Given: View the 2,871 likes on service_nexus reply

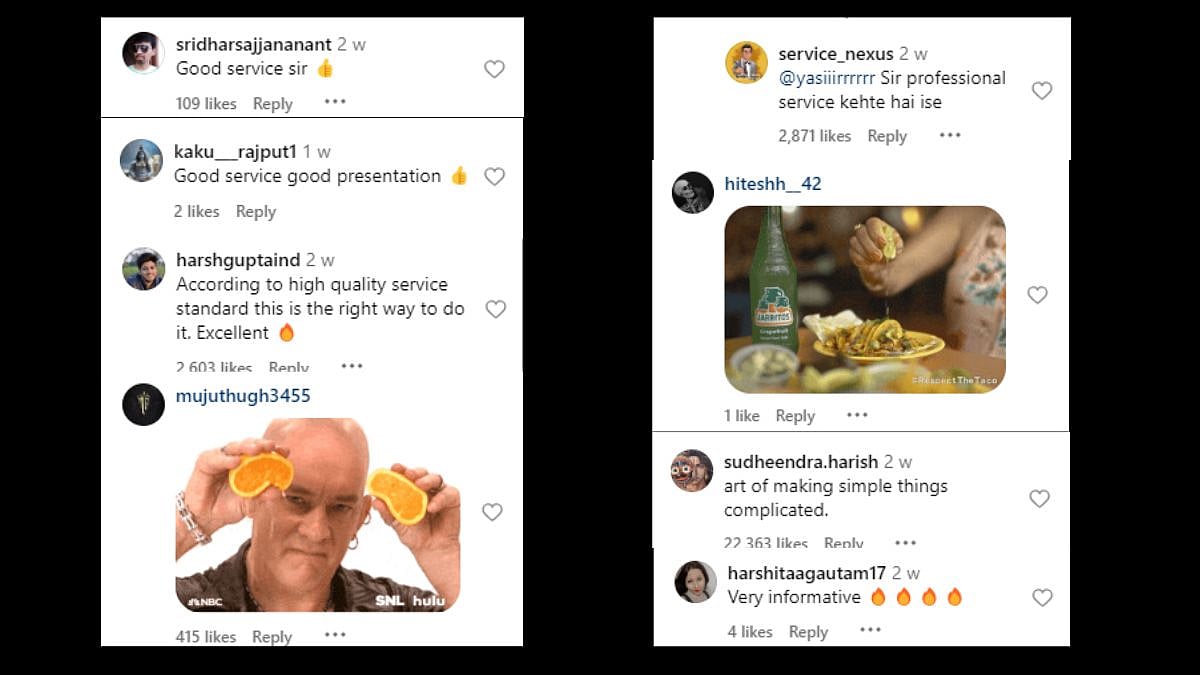Looking at the screenshot, I should click(814, 136).
